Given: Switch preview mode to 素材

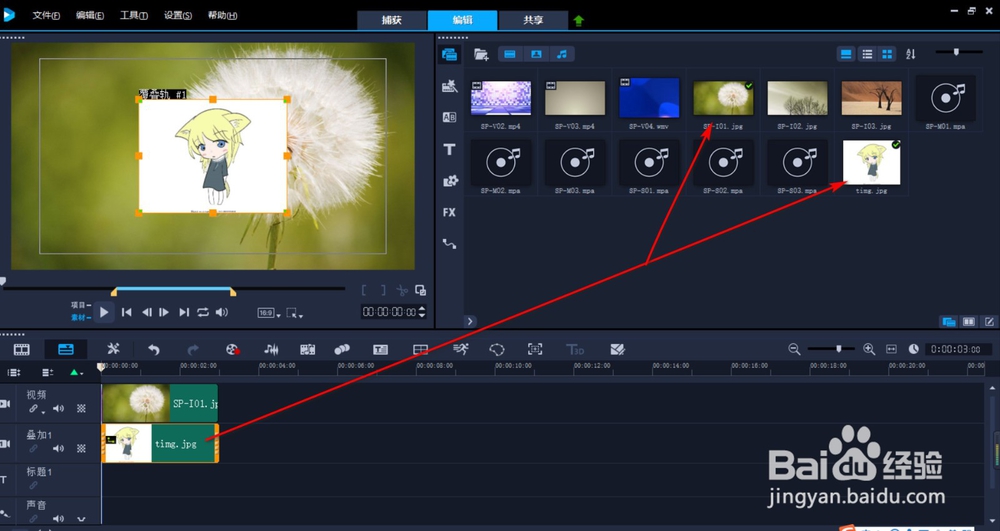Looking at the screenshot, I should click(x=80, y=317).
